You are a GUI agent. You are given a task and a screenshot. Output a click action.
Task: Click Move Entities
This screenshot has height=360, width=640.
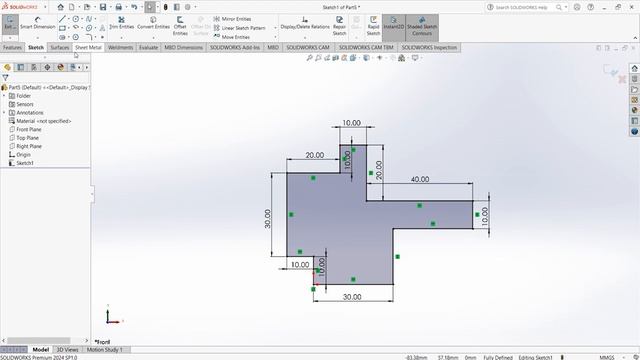[231, 37]
